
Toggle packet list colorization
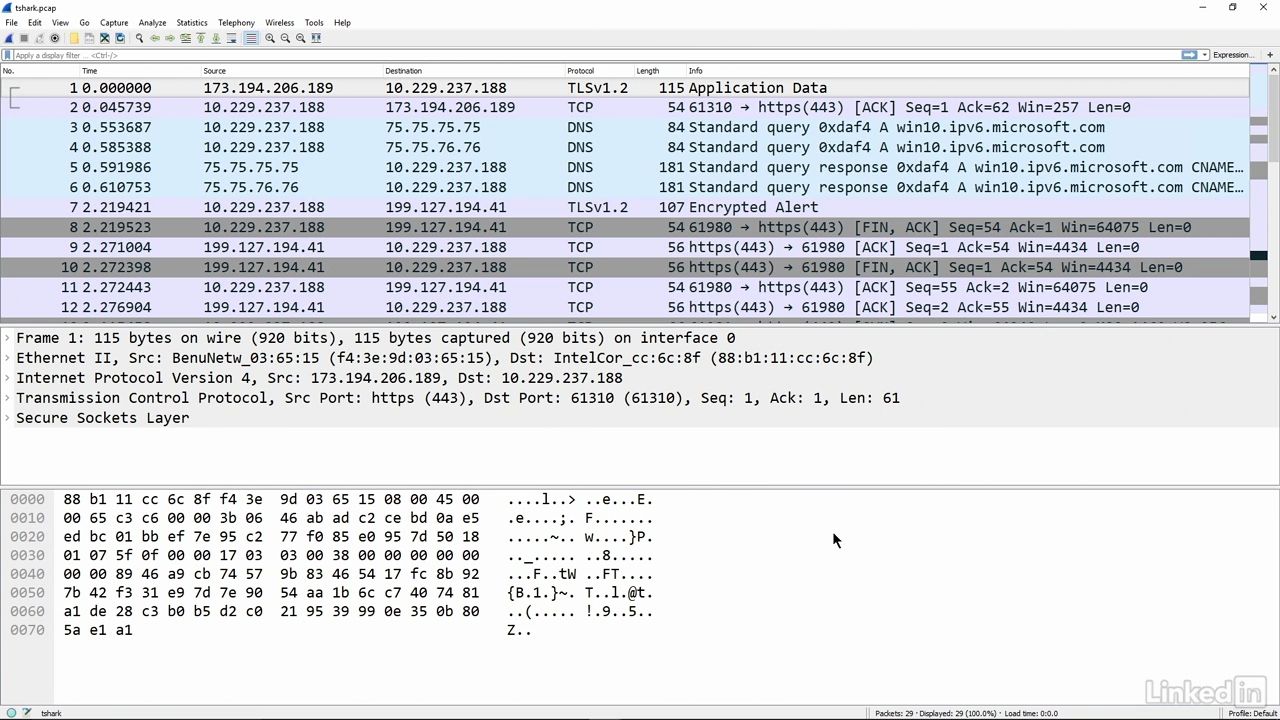(x=251, y=38)
